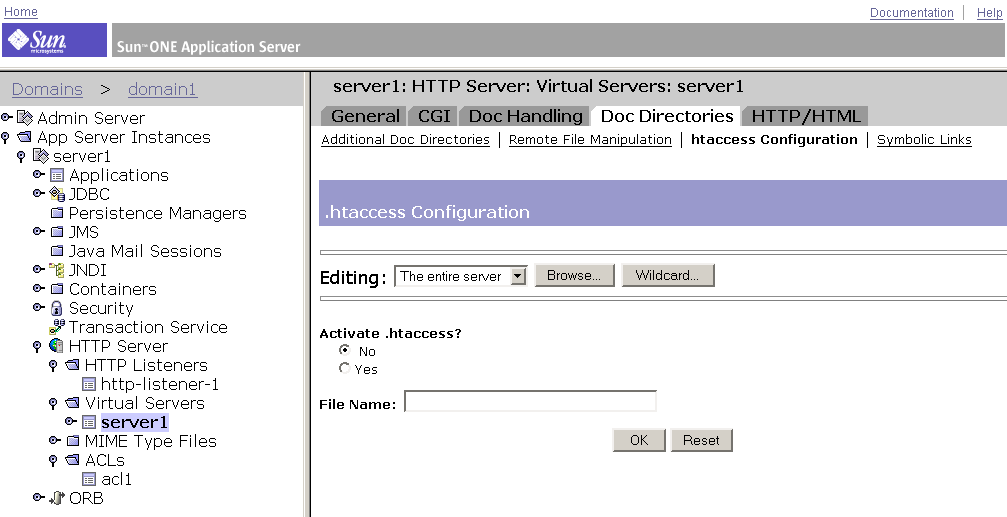Click the OK button
The height and width of the screenshot is (517, 1007).
click(x=639, y=440)
